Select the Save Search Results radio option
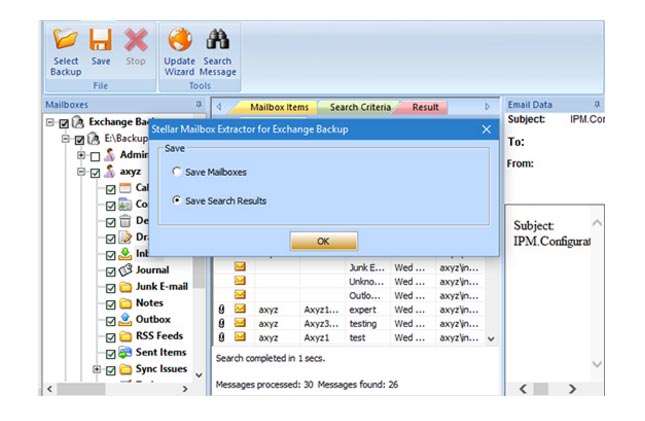The image size is (645, 421). point(177,200)
